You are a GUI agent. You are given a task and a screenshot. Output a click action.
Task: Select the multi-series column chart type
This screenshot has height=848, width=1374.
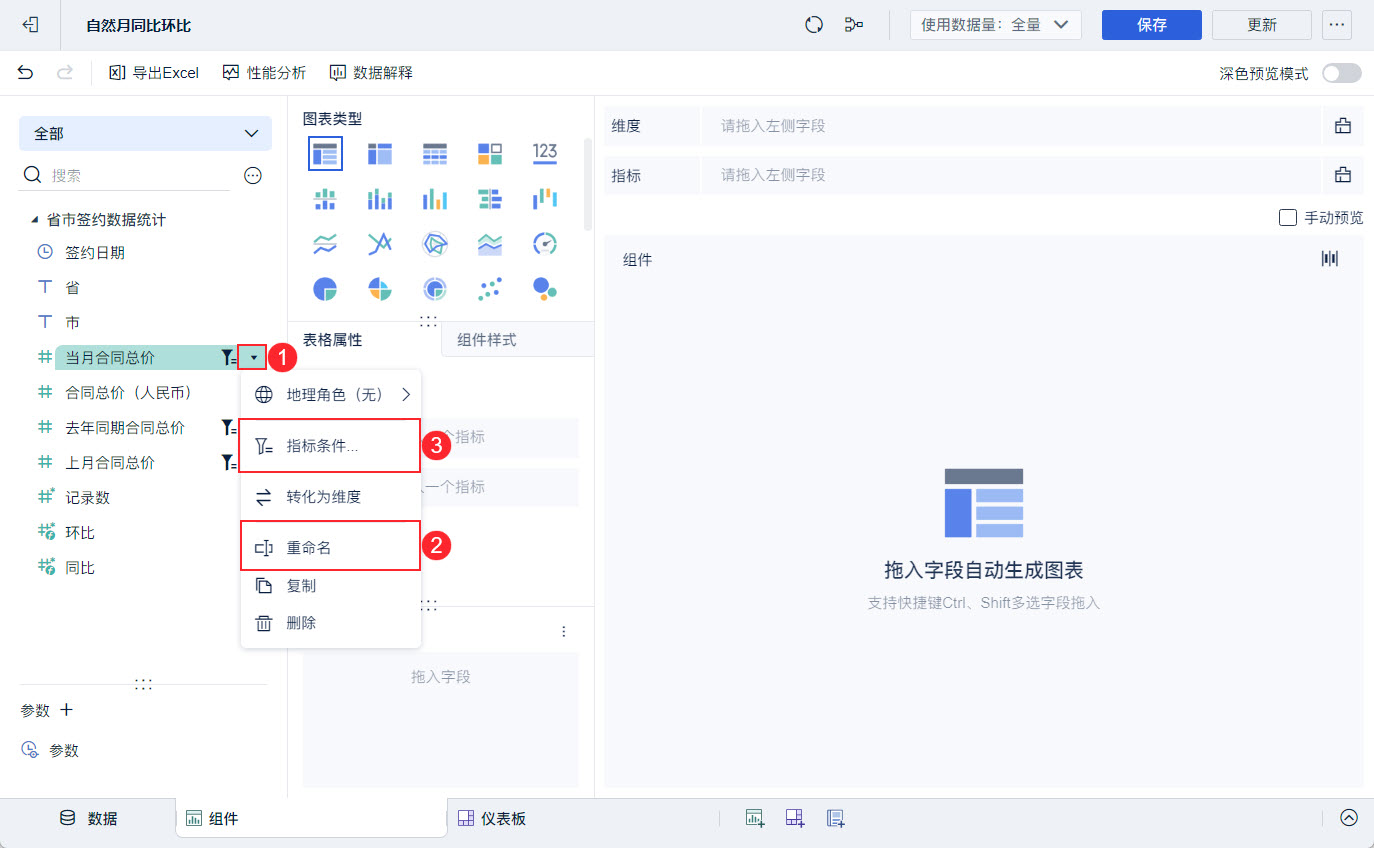pos(435,199)
